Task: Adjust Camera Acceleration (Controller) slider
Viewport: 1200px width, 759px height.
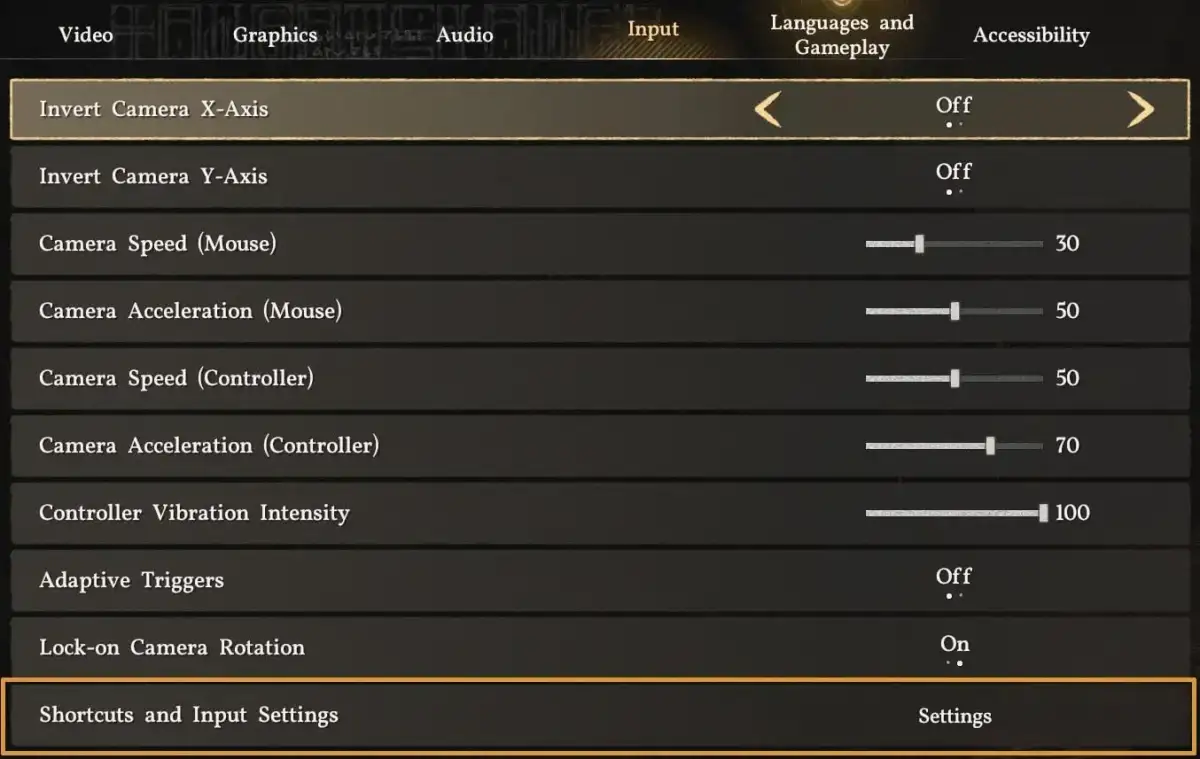Action: pos(993,446)
